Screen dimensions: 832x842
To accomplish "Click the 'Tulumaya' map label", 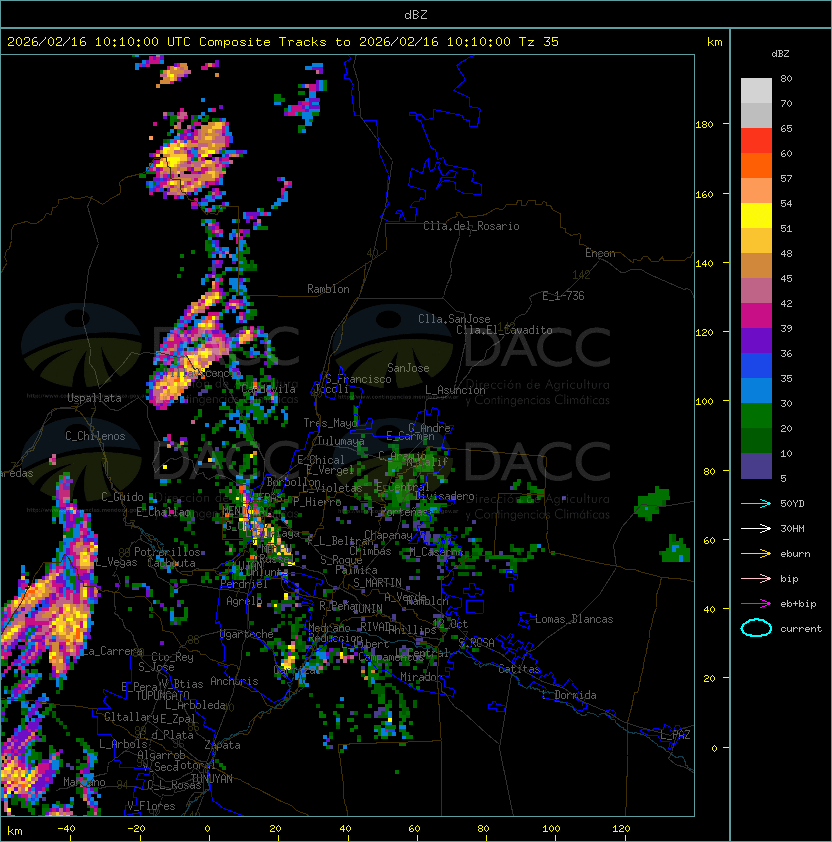I will point(341,441).
